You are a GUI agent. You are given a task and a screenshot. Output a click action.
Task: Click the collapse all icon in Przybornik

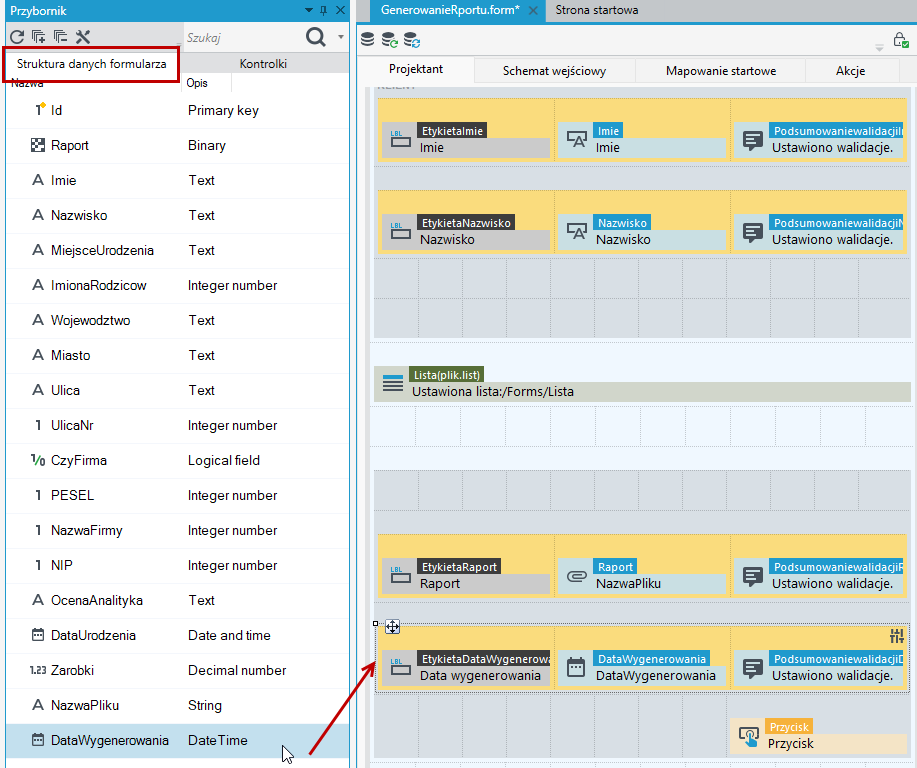(60, 37)
